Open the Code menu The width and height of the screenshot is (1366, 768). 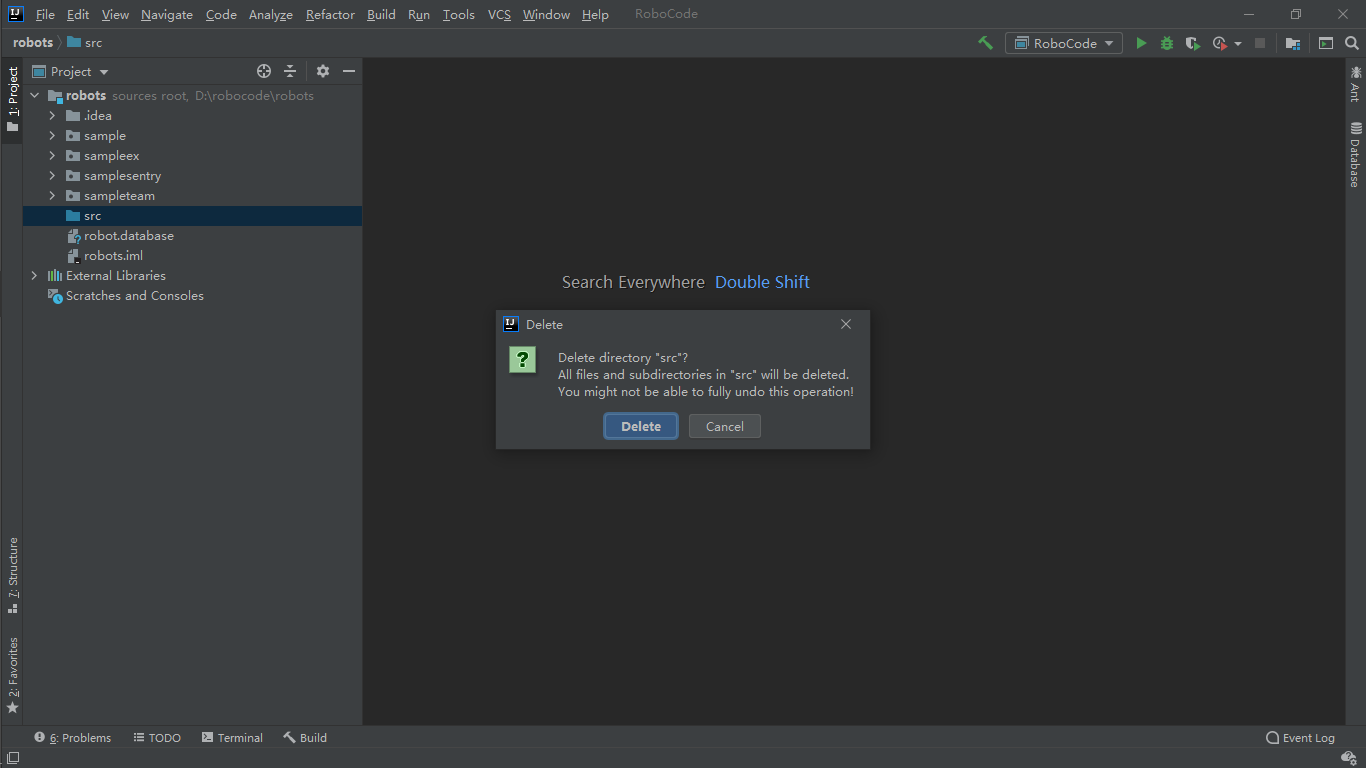coord(221,14)
